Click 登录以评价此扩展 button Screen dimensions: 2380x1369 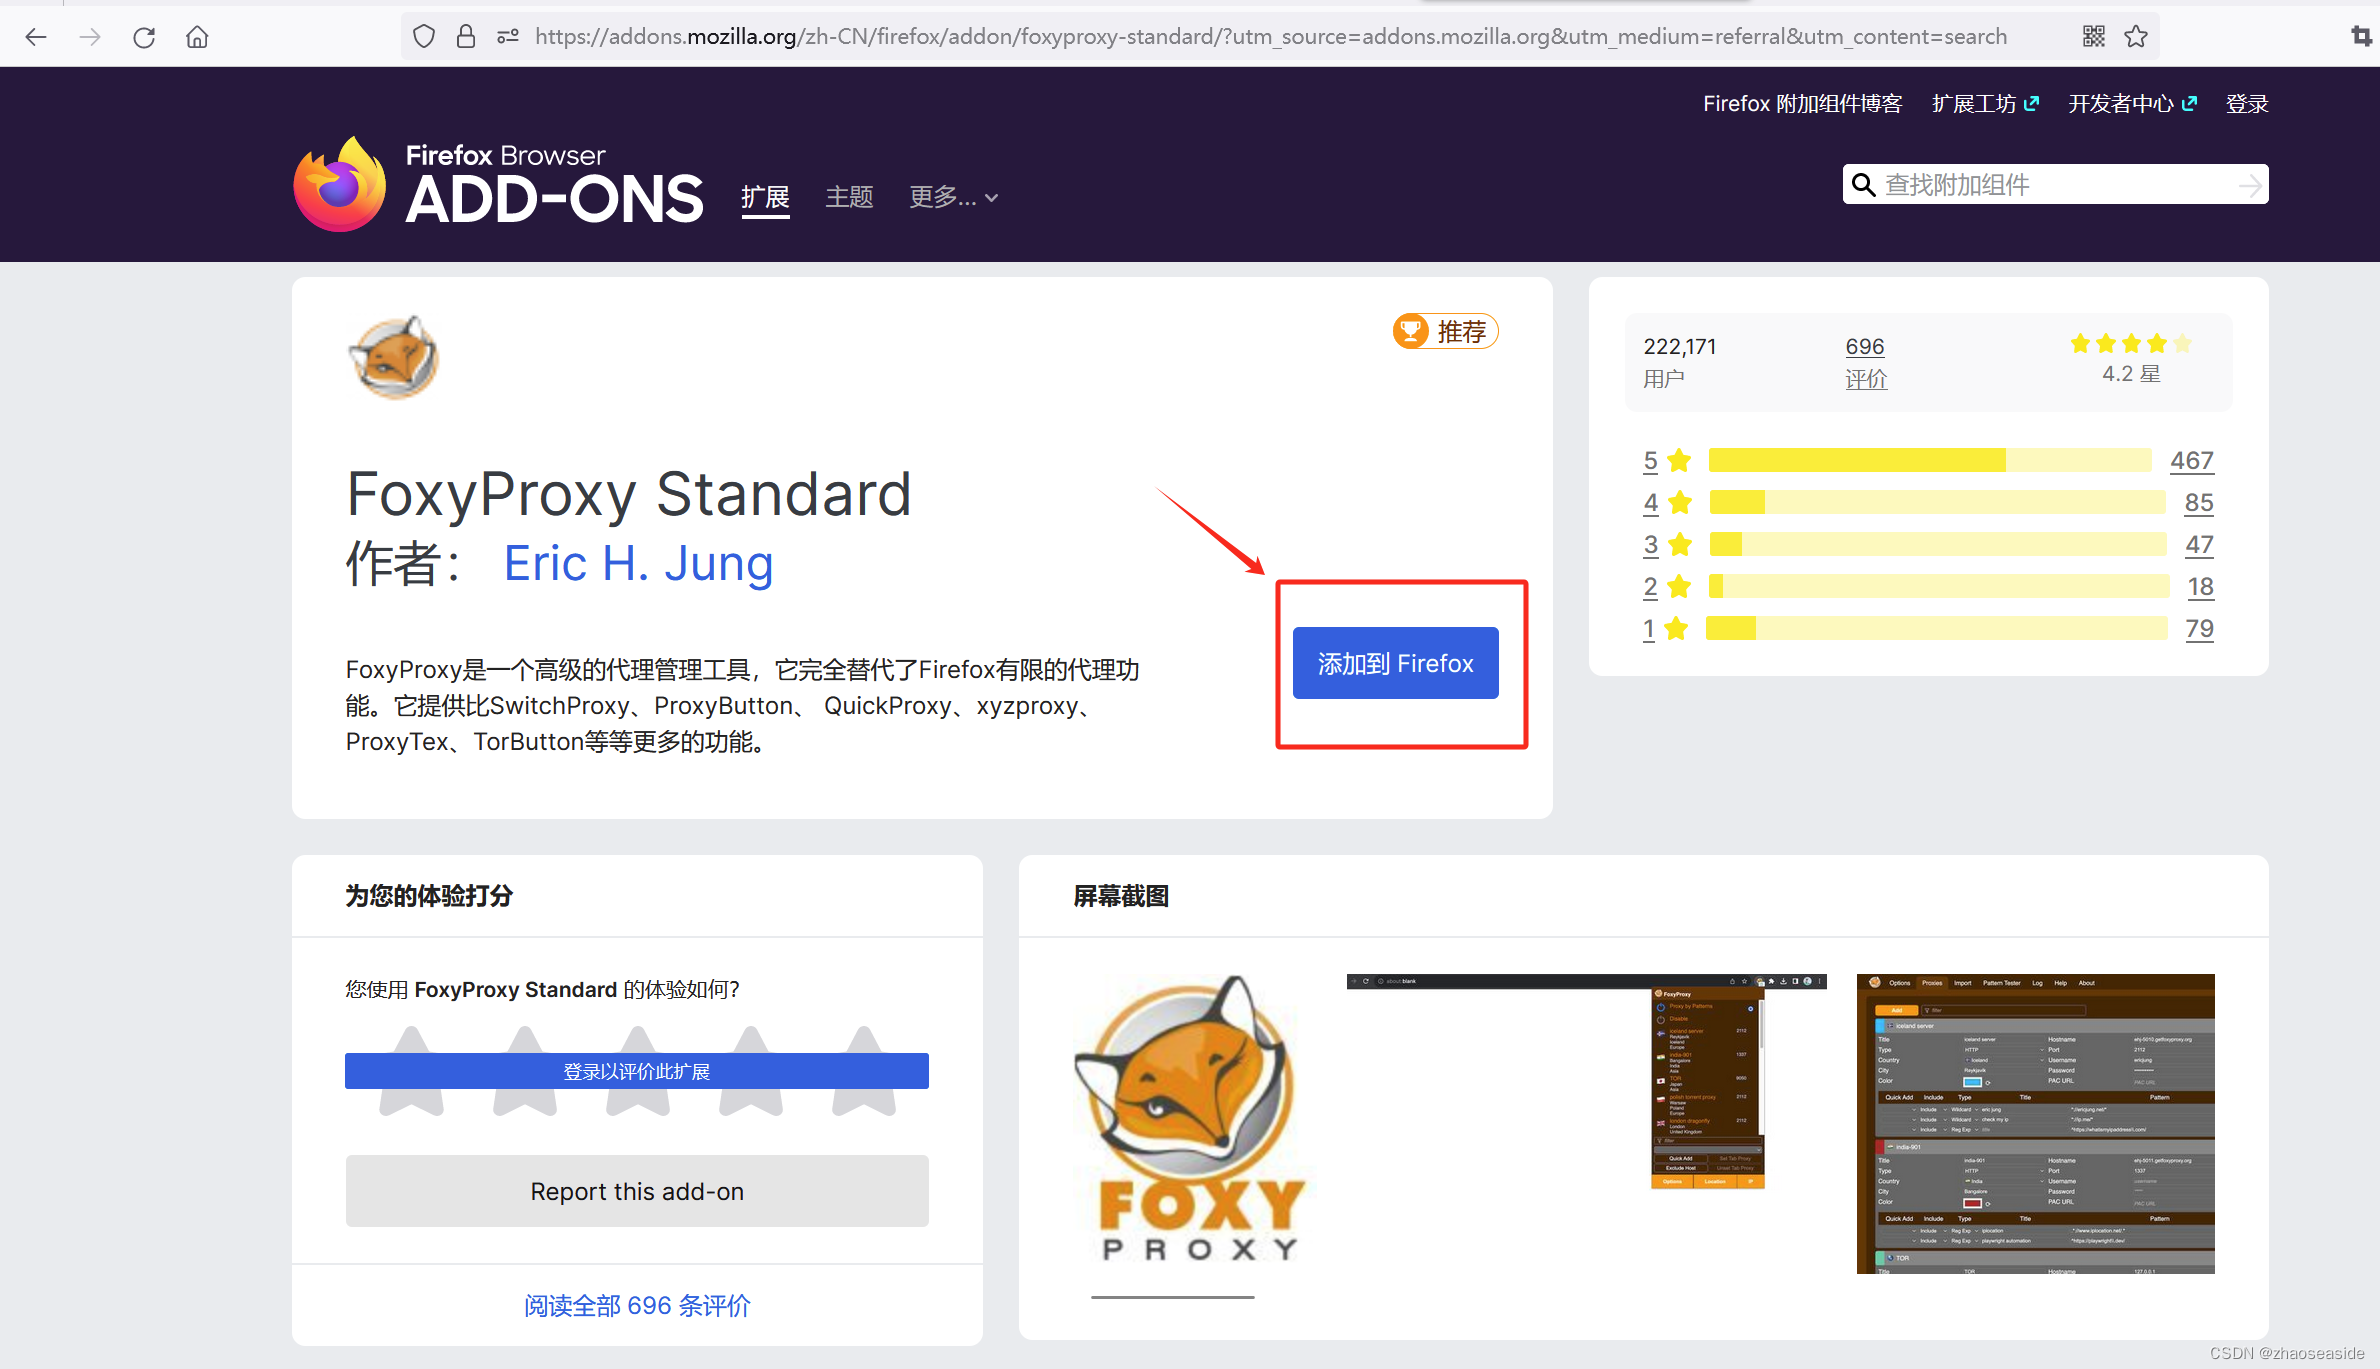click(637, 1071)
